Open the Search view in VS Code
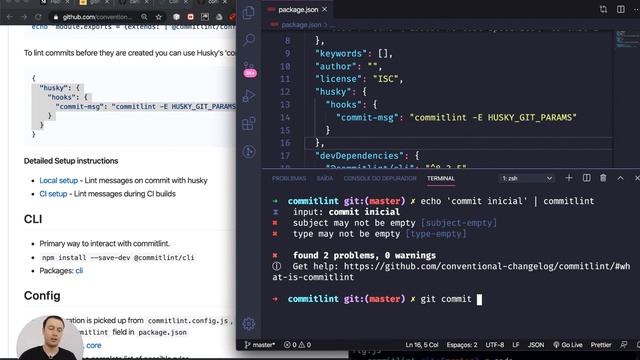 click(x=249, y=40)
